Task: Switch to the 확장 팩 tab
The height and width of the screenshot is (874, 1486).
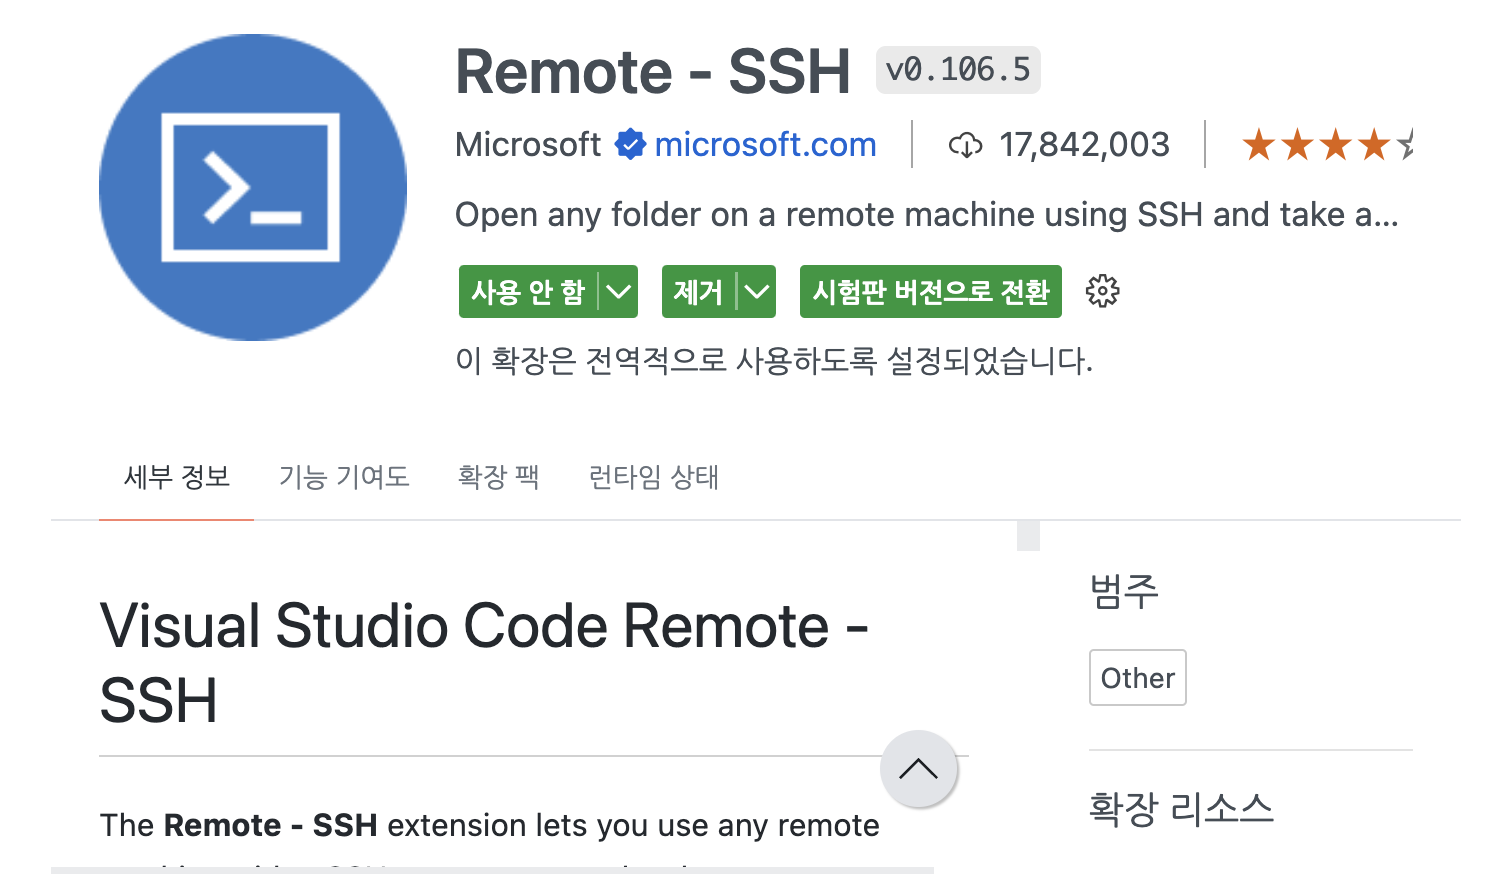Action: (x=498, y=477)
